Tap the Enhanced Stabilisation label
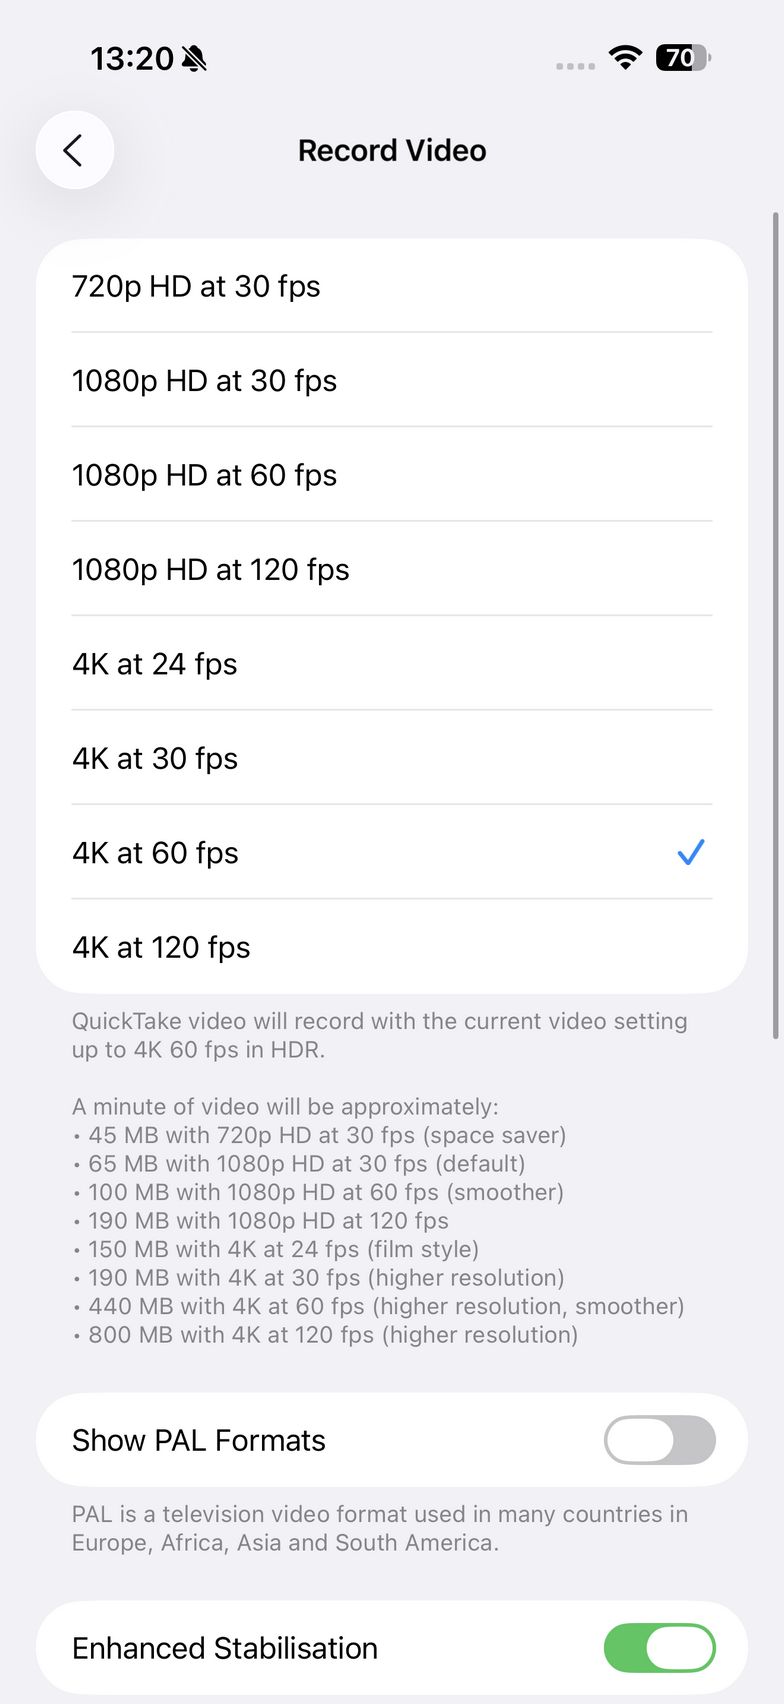This screenshot has height=1704, width=784. tap(225, 1648)
